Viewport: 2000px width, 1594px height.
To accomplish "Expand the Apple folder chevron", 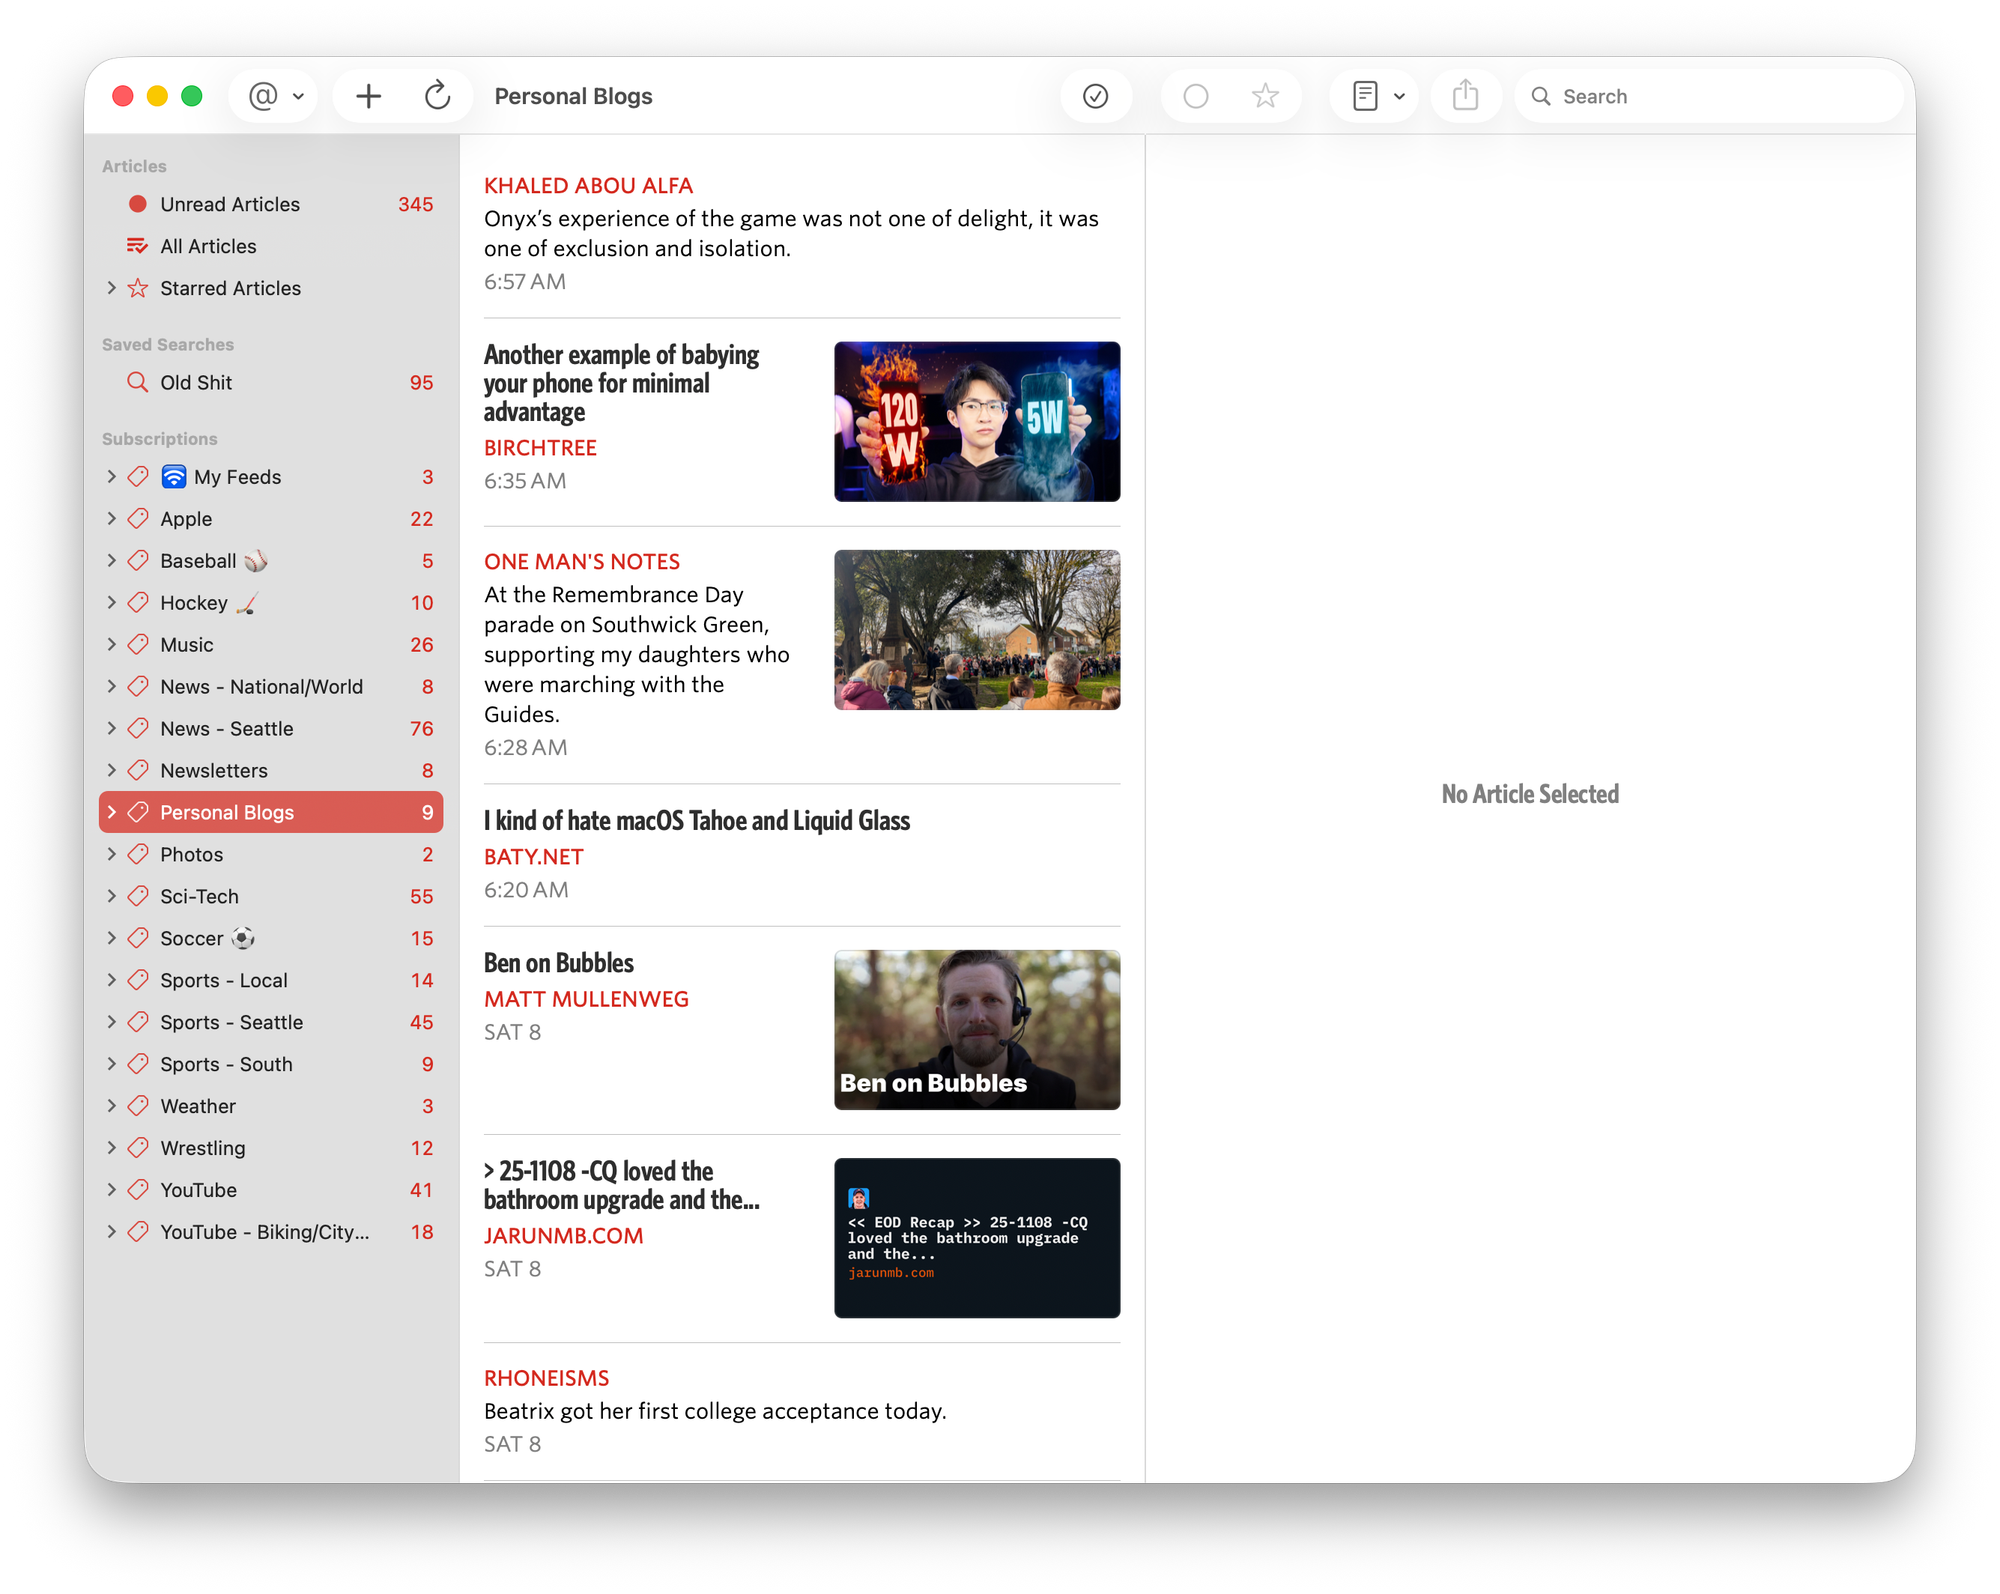I will pyautogui.click(x=111, y=519).
